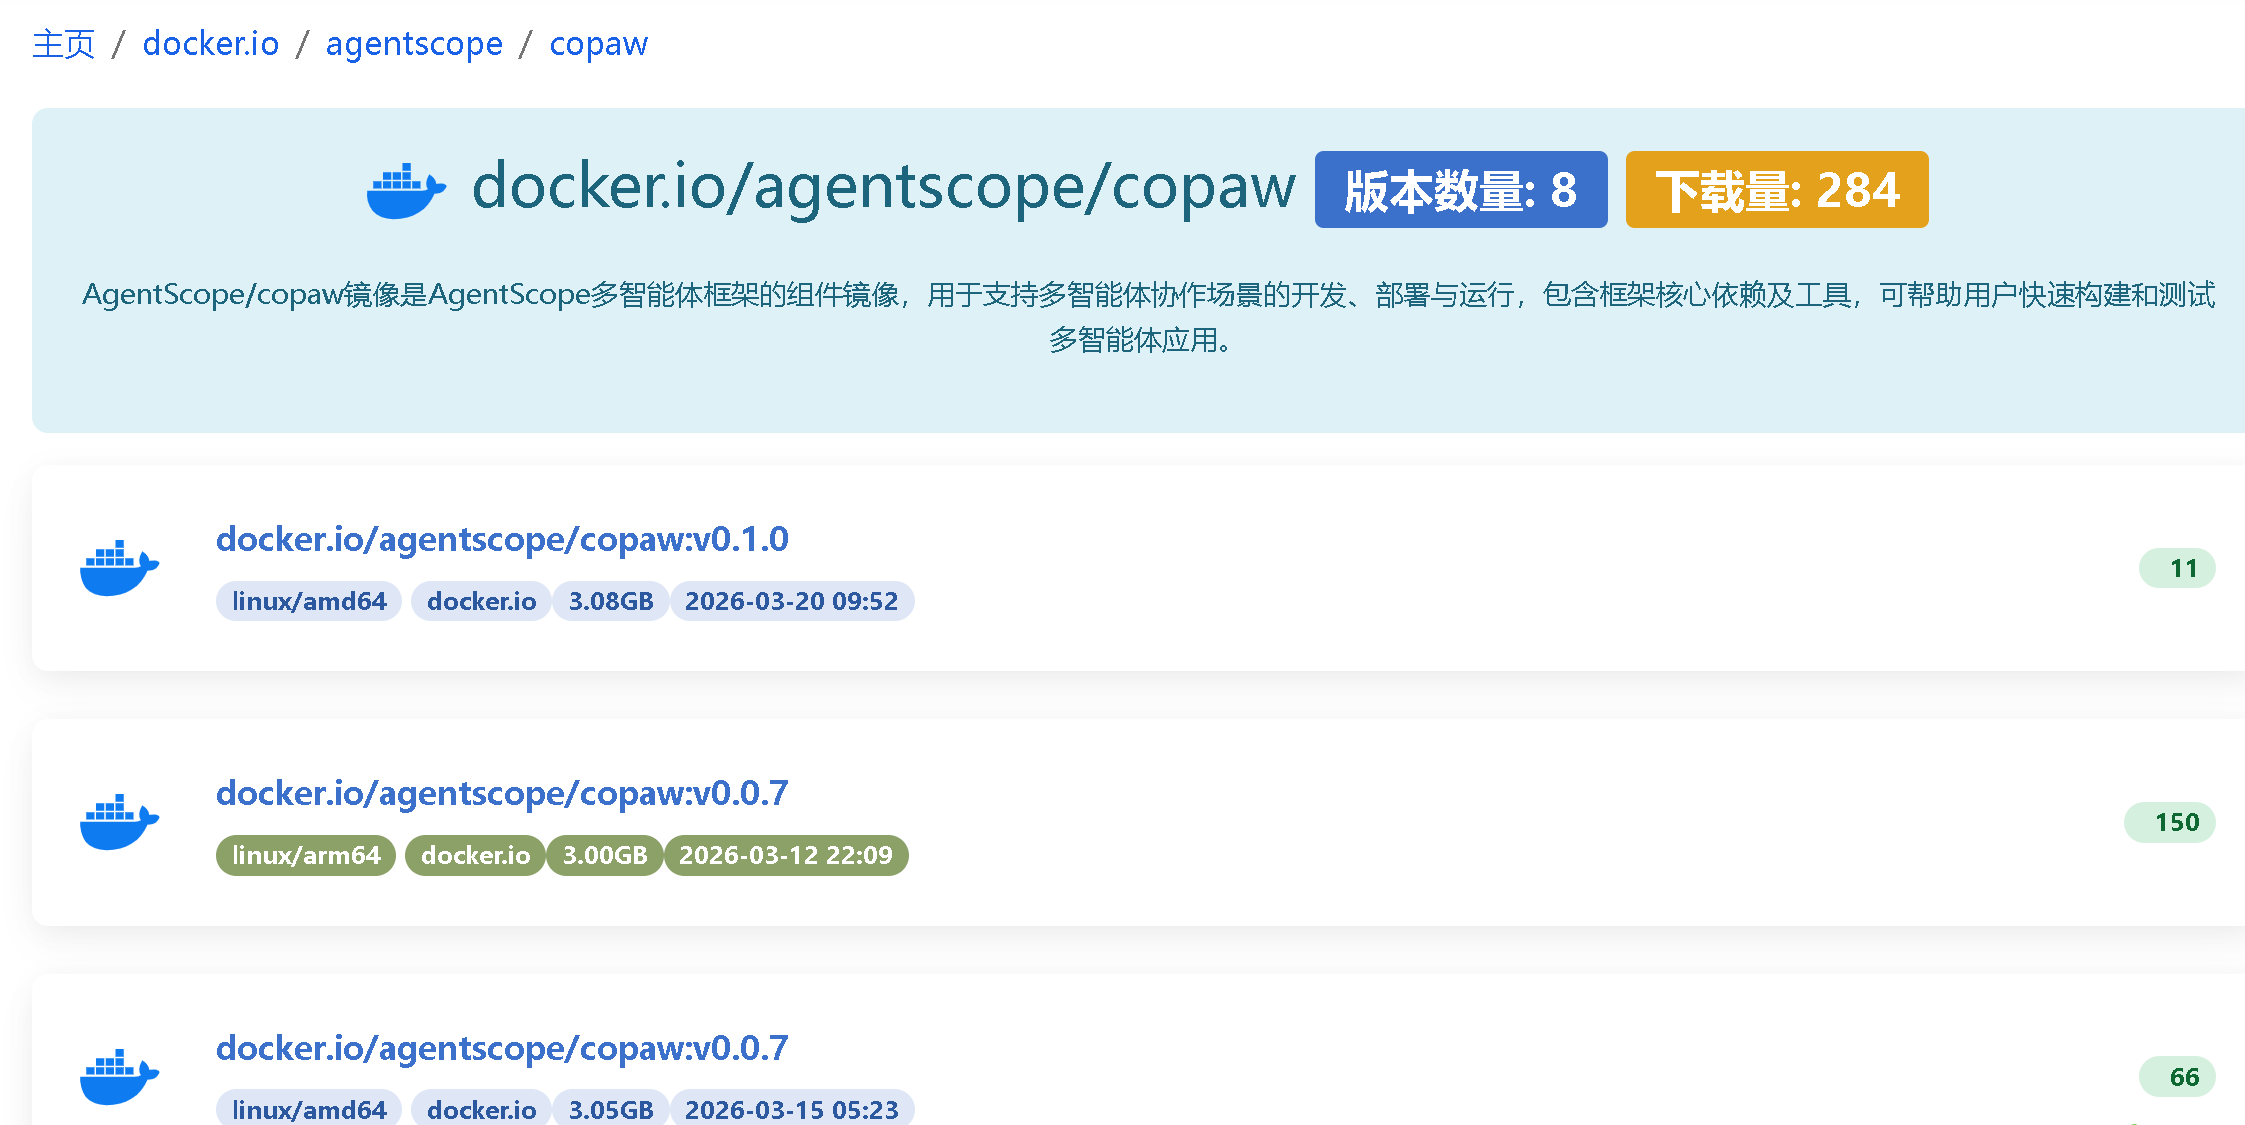The width and height of the screenshot is (2245, 1125).
Task: Click the Docker whale logo in header banner
Action: point(405,189)
